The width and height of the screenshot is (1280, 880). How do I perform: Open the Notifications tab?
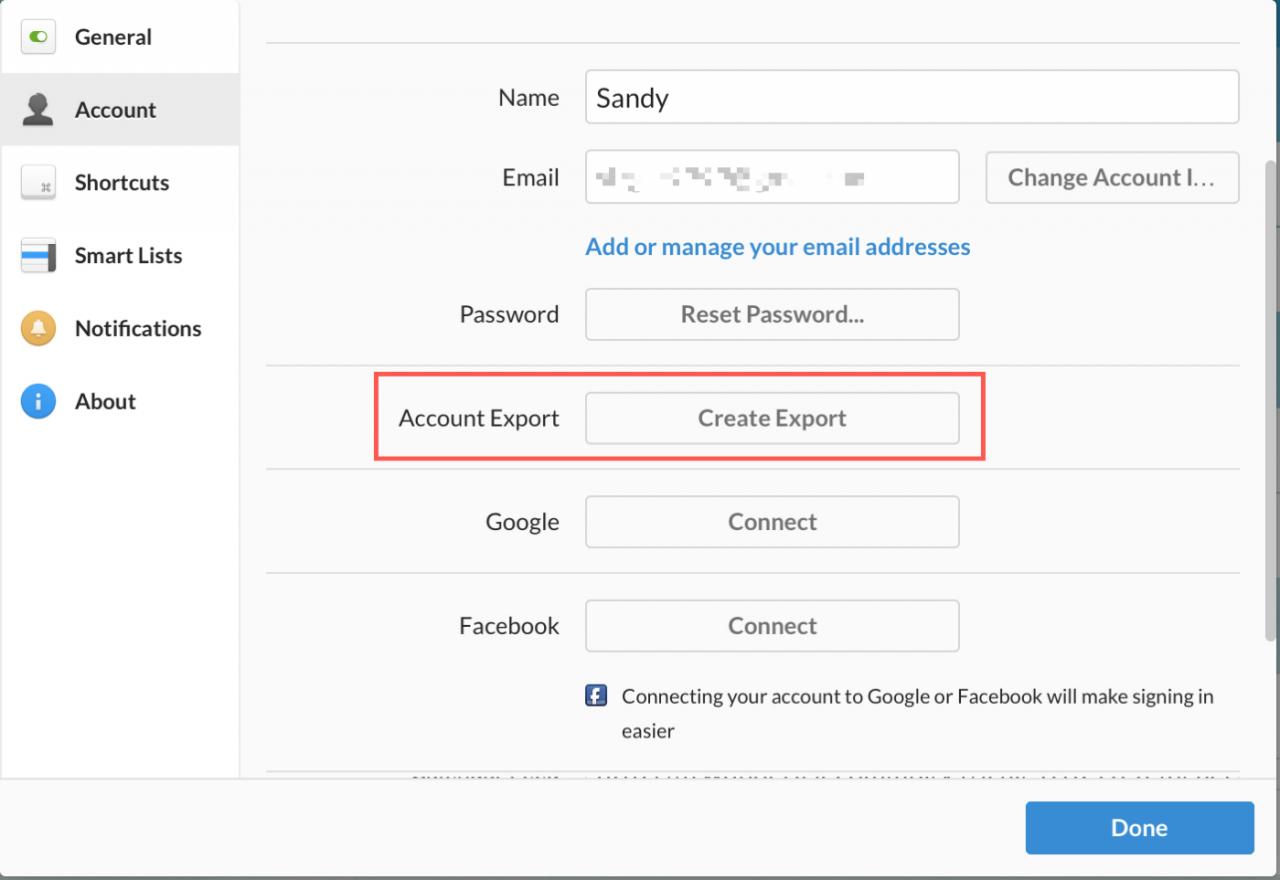120,329
